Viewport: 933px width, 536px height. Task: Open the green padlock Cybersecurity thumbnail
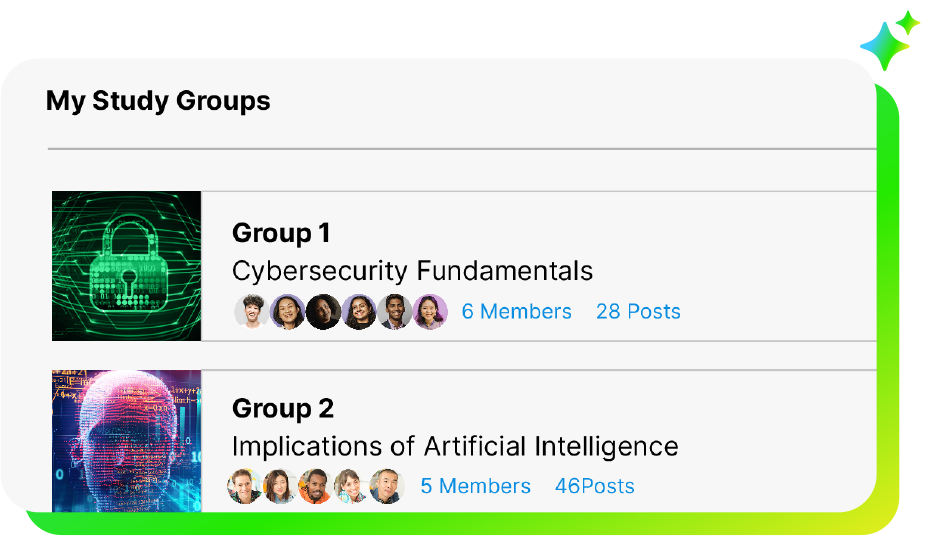[127, 266]
